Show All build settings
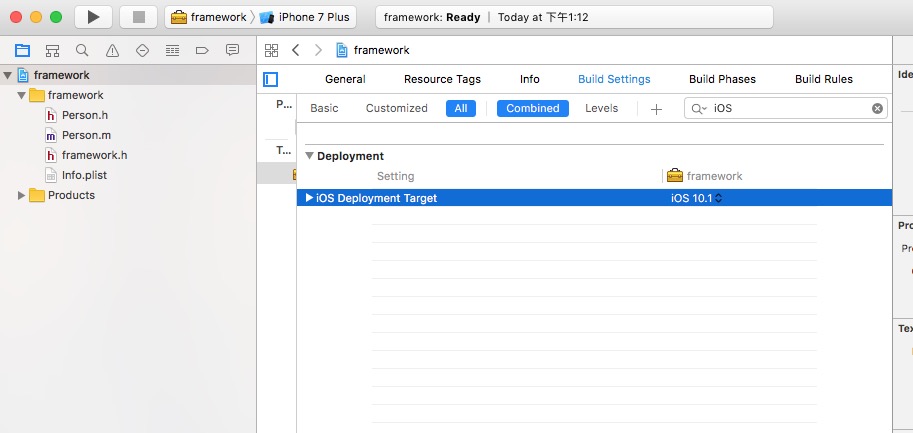Screen dimensions: 913x433 (x=461, y=108)
